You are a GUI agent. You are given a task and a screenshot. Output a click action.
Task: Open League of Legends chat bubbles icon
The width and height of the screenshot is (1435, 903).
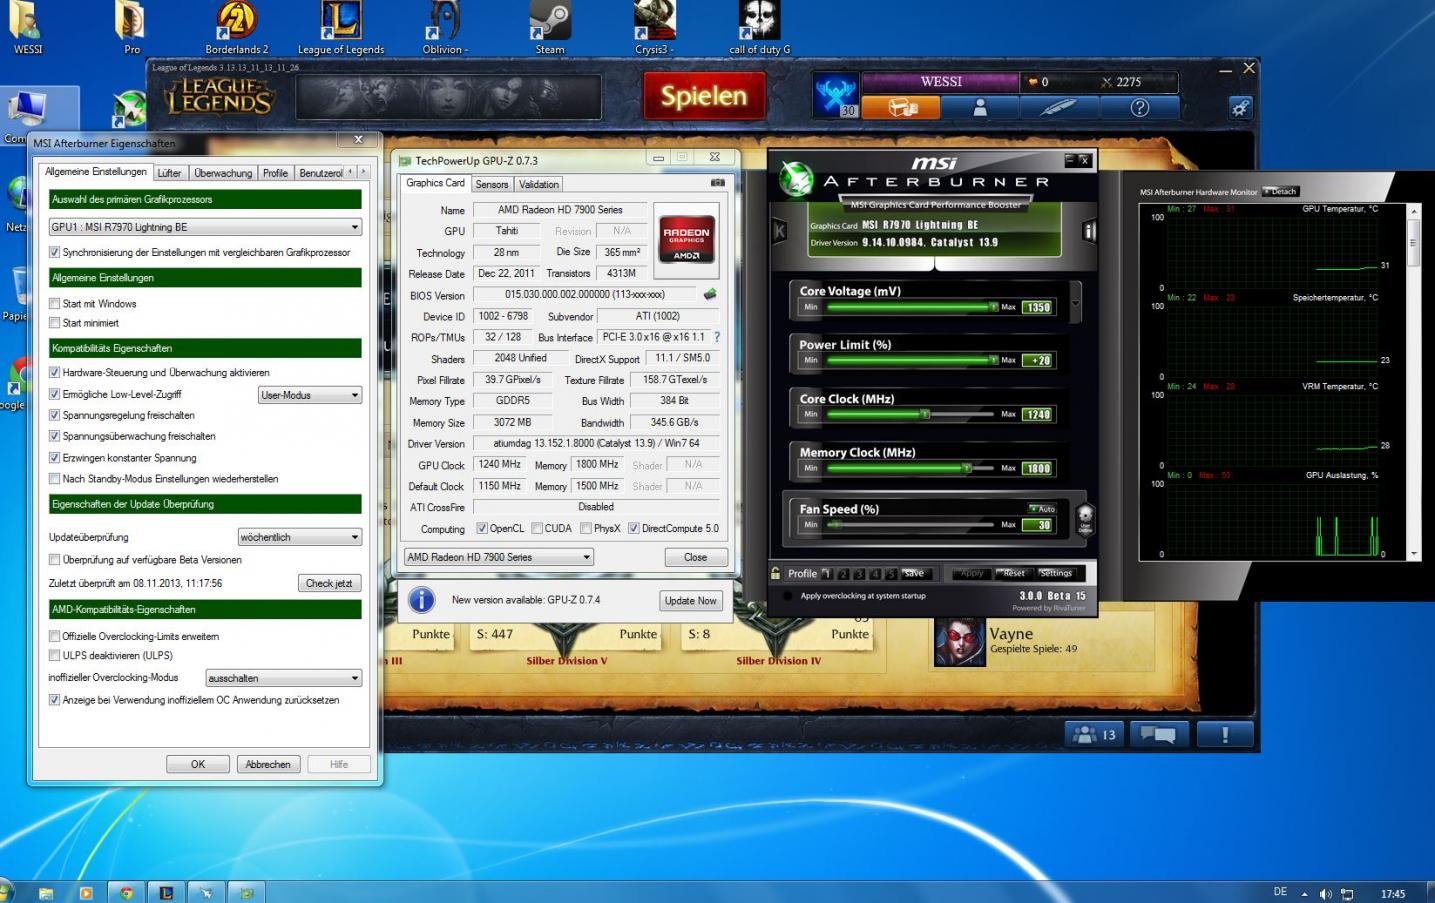coord(1157,734)
